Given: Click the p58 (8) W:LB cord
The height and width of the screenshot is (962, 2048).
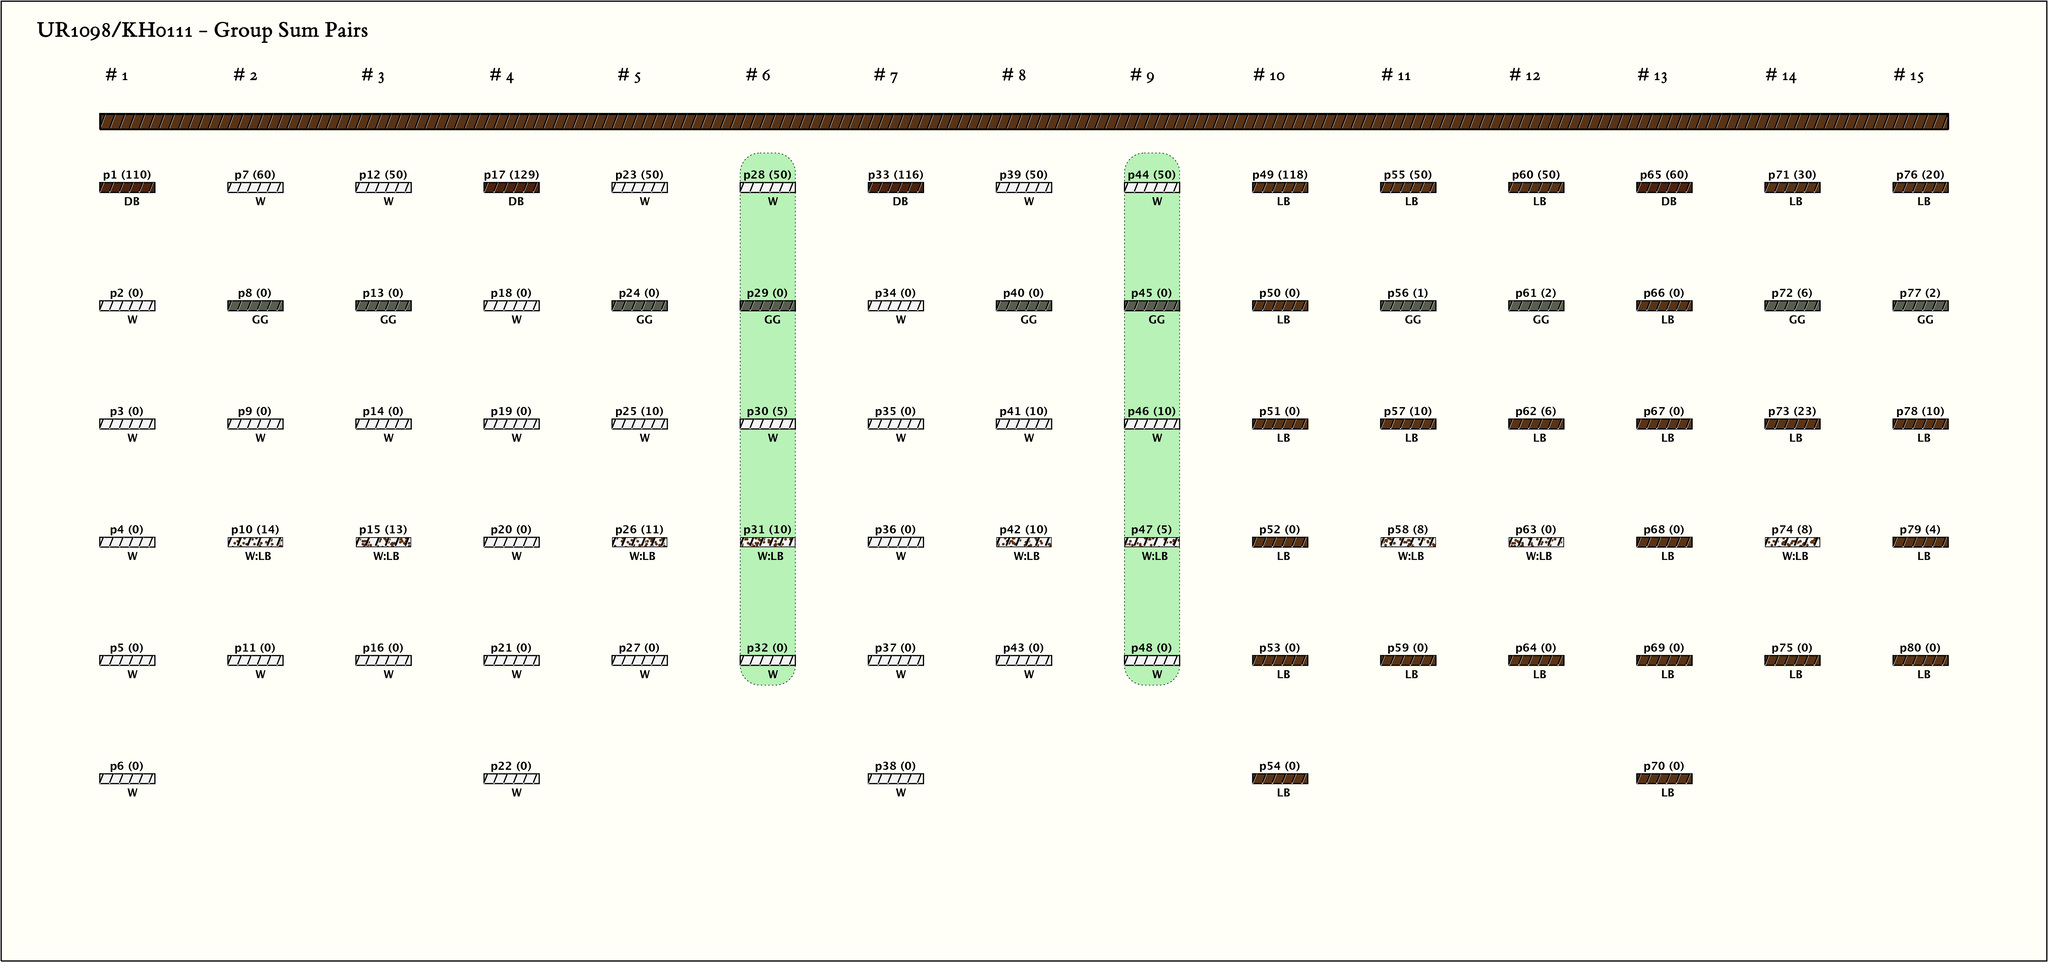Looking at the screenshot, I should pos(1407,543).
